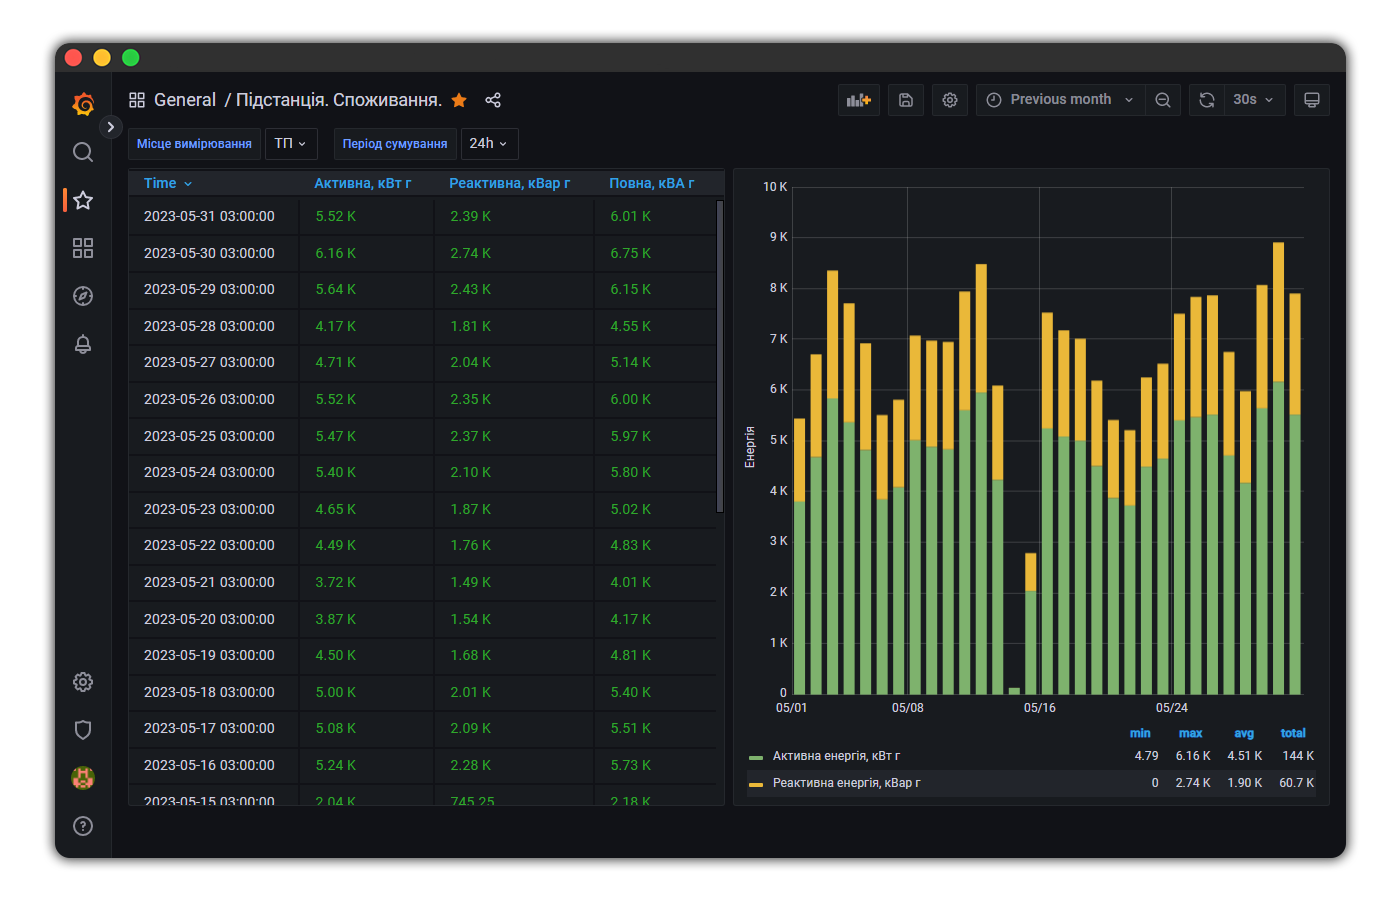
Task: Sort legend by max column
Action: point(1190,733)
